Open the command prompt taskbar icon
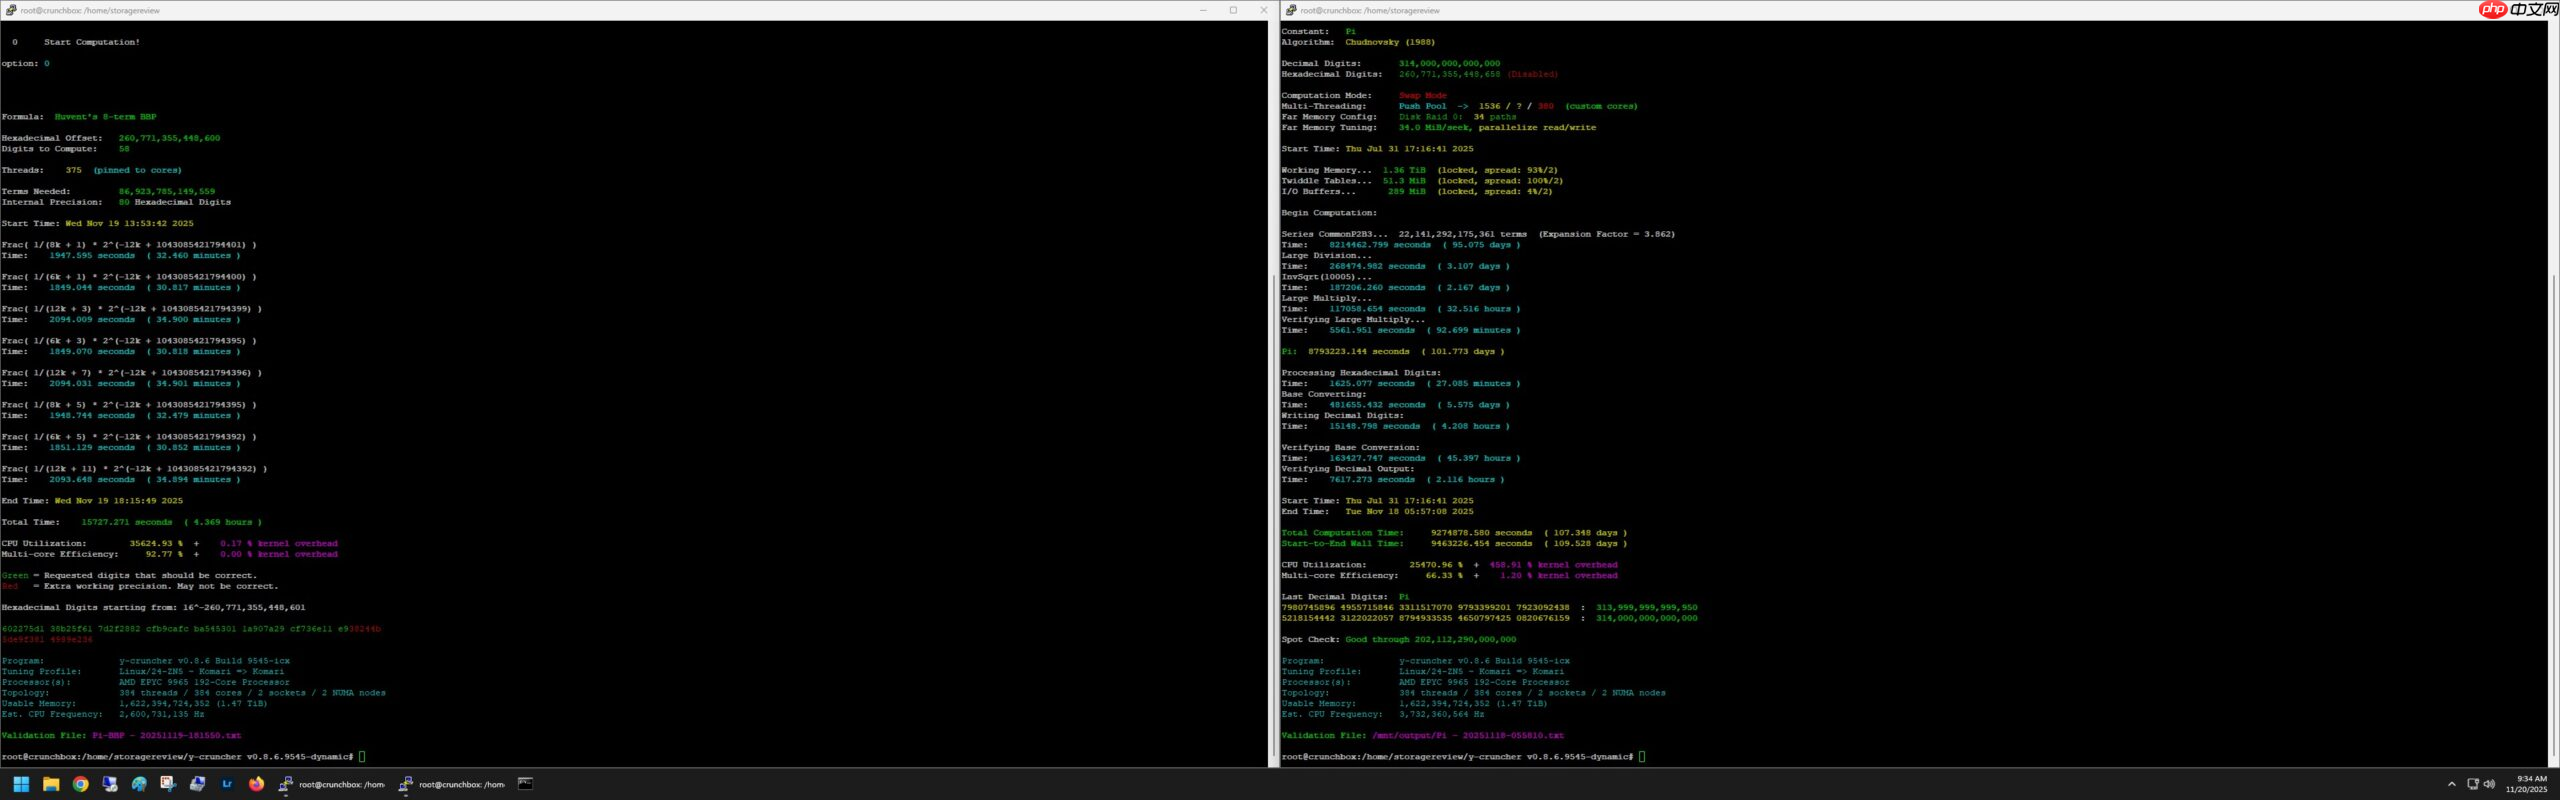 coord(525,784)
